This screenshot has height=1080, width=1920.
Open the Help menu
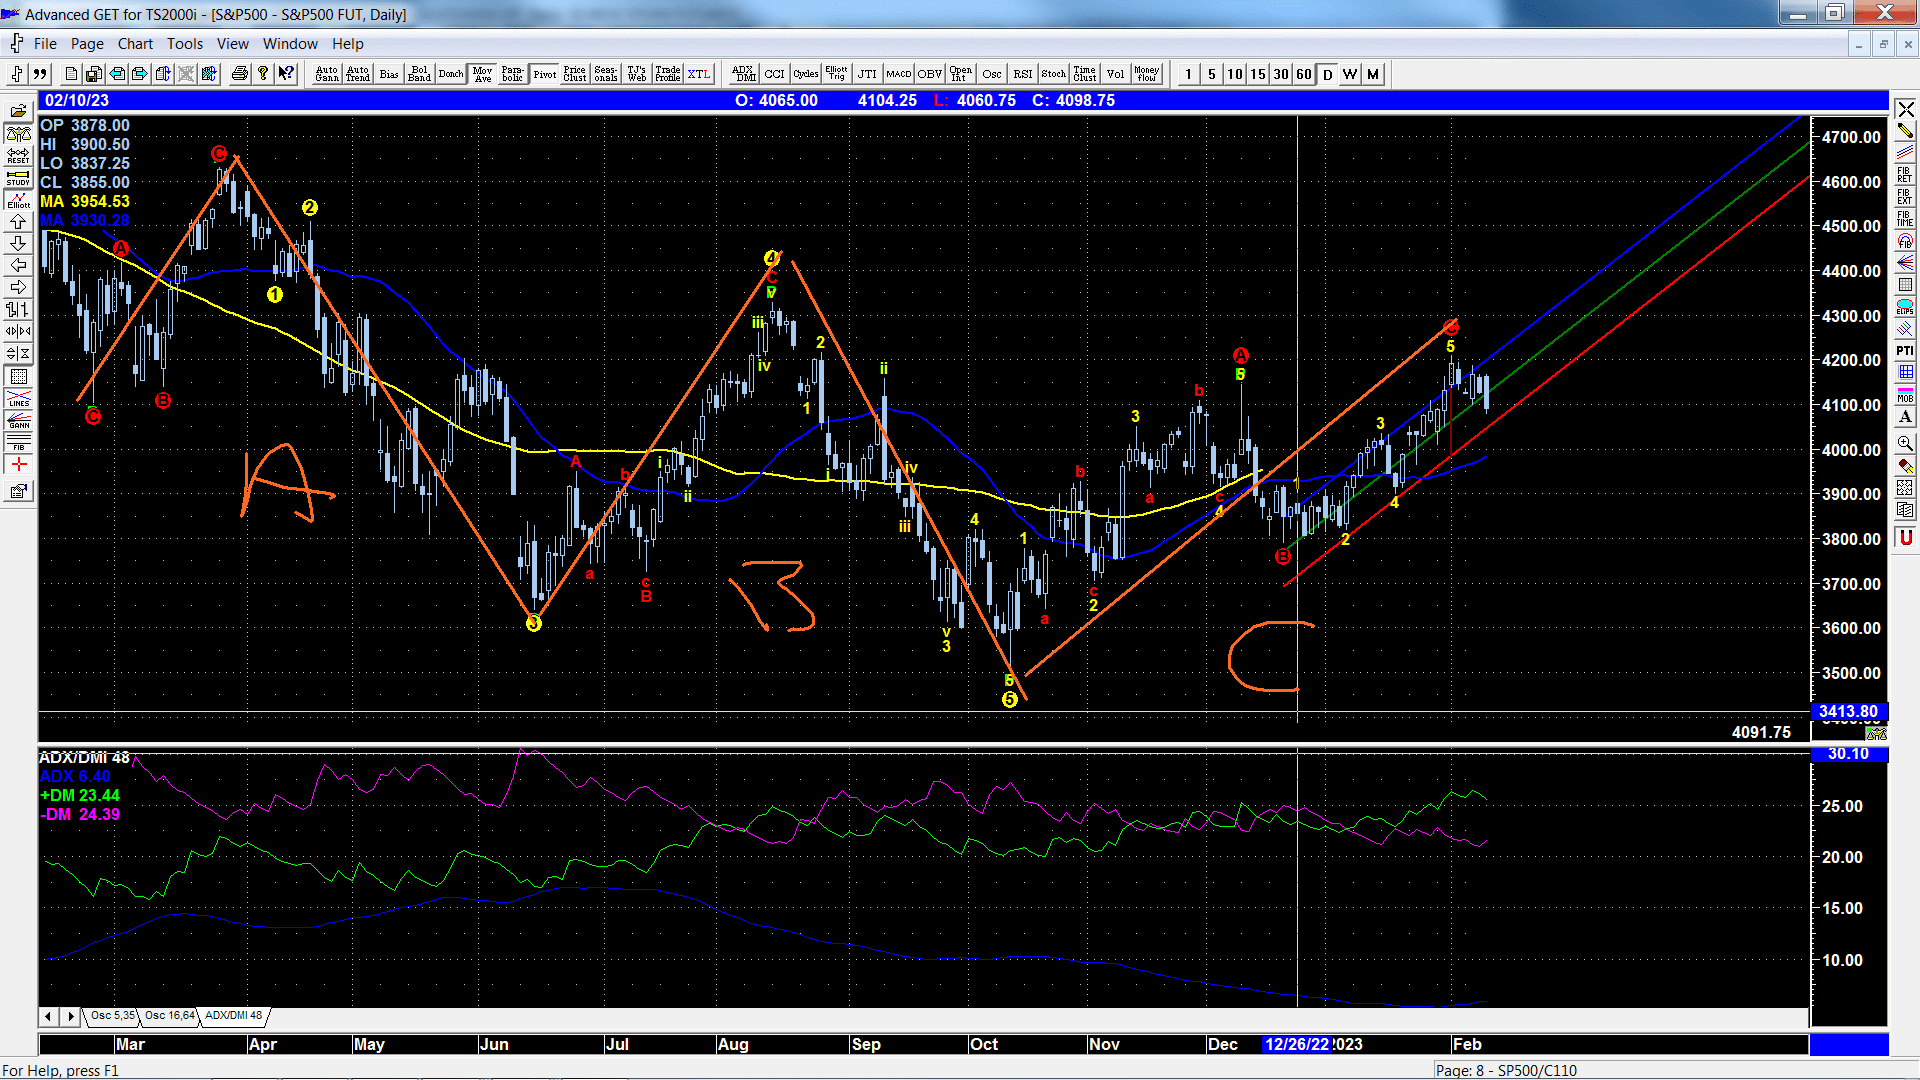[x=348, y=44]
